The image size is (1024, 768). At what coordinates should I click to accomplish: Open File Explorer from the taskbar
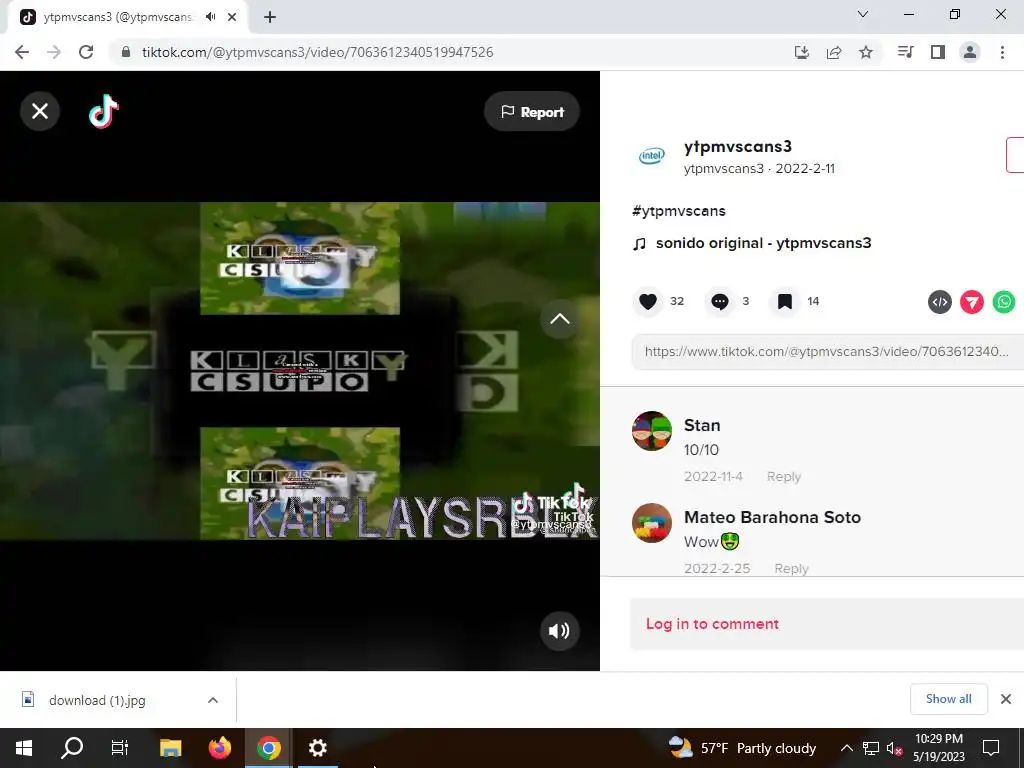[x=170, y=748]
